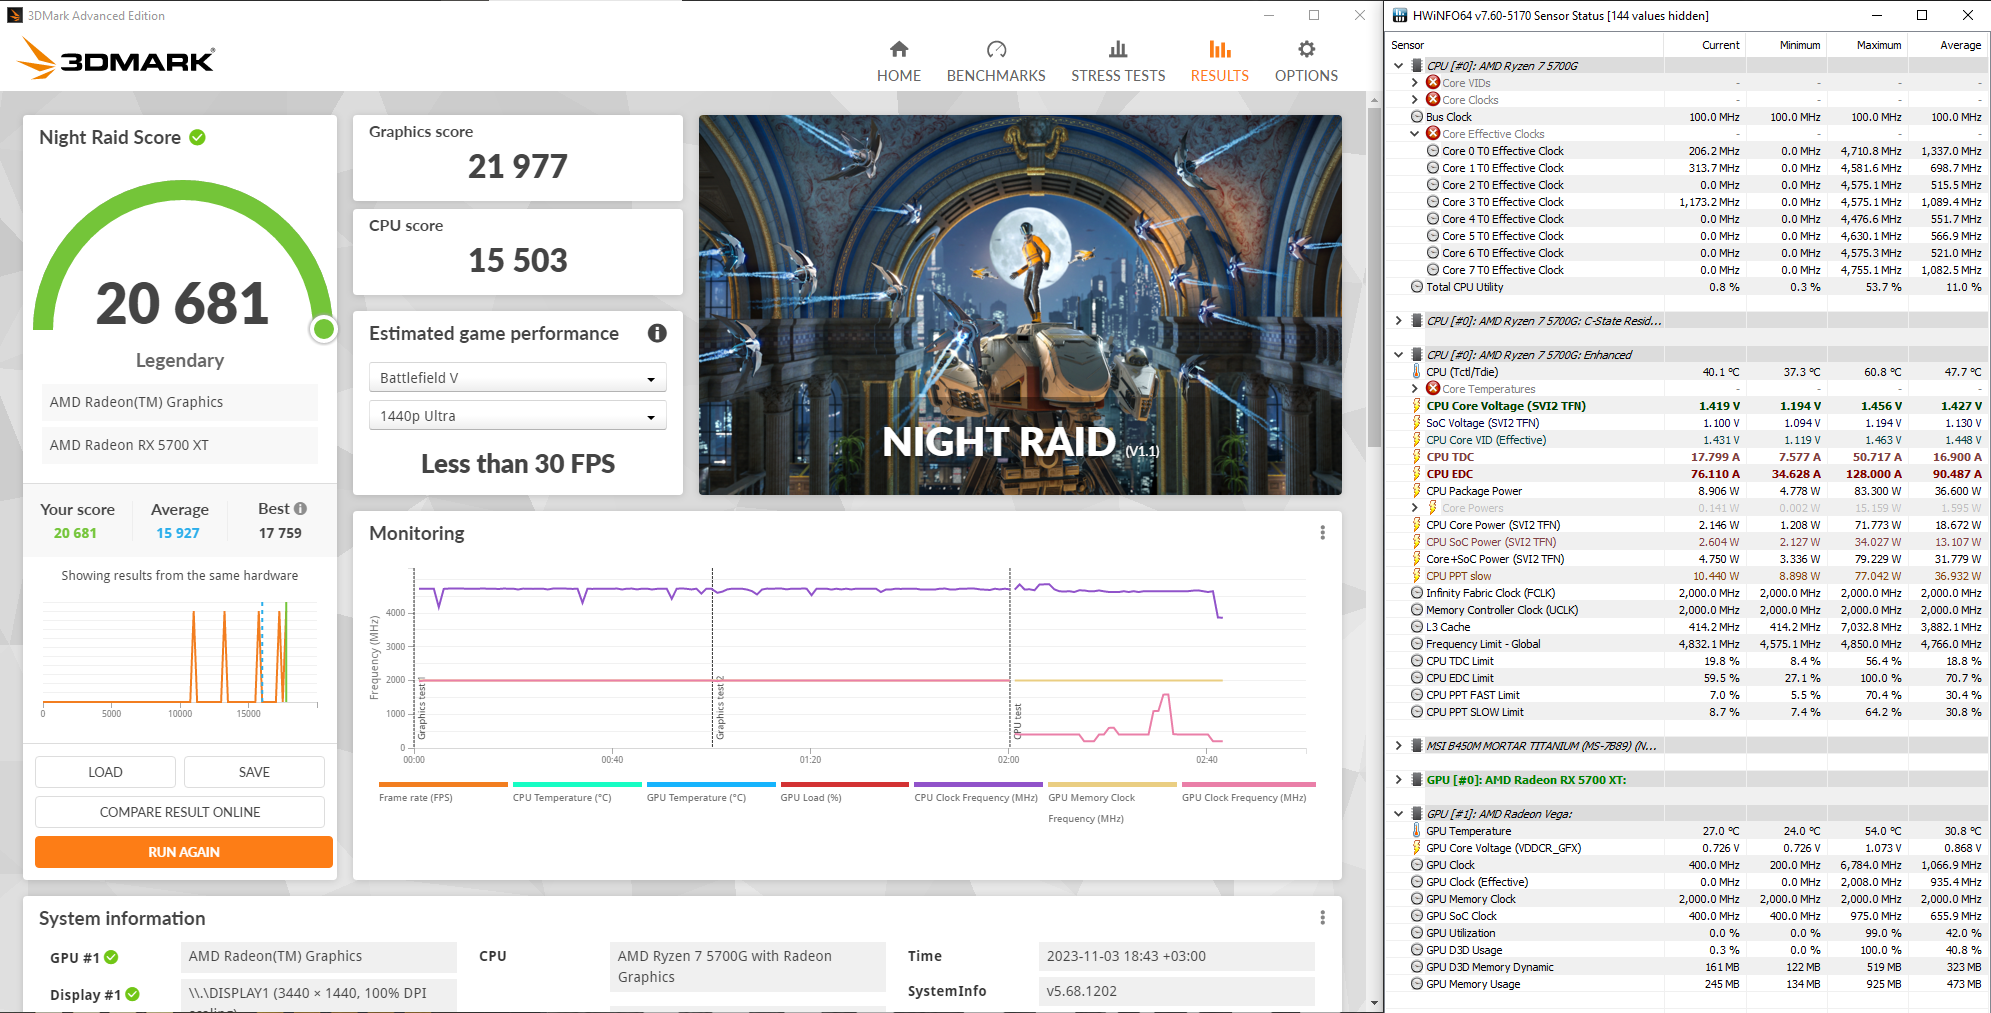Expand the GPU [#0] AMD Radeon RX 5700 XT group
This screenshot has width=1991, height=1013.
[1398, 780]
